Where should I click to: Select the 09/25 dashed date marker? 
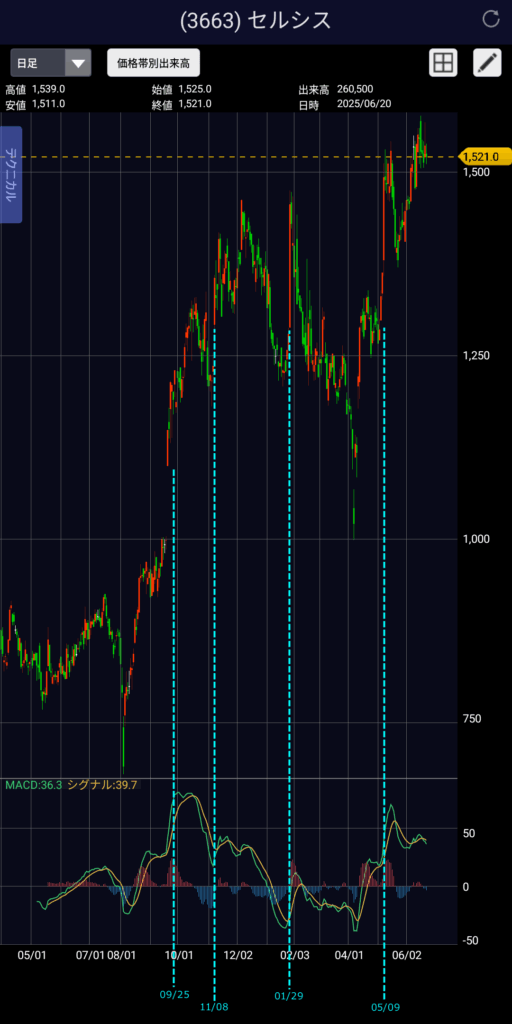click(174, 995)
